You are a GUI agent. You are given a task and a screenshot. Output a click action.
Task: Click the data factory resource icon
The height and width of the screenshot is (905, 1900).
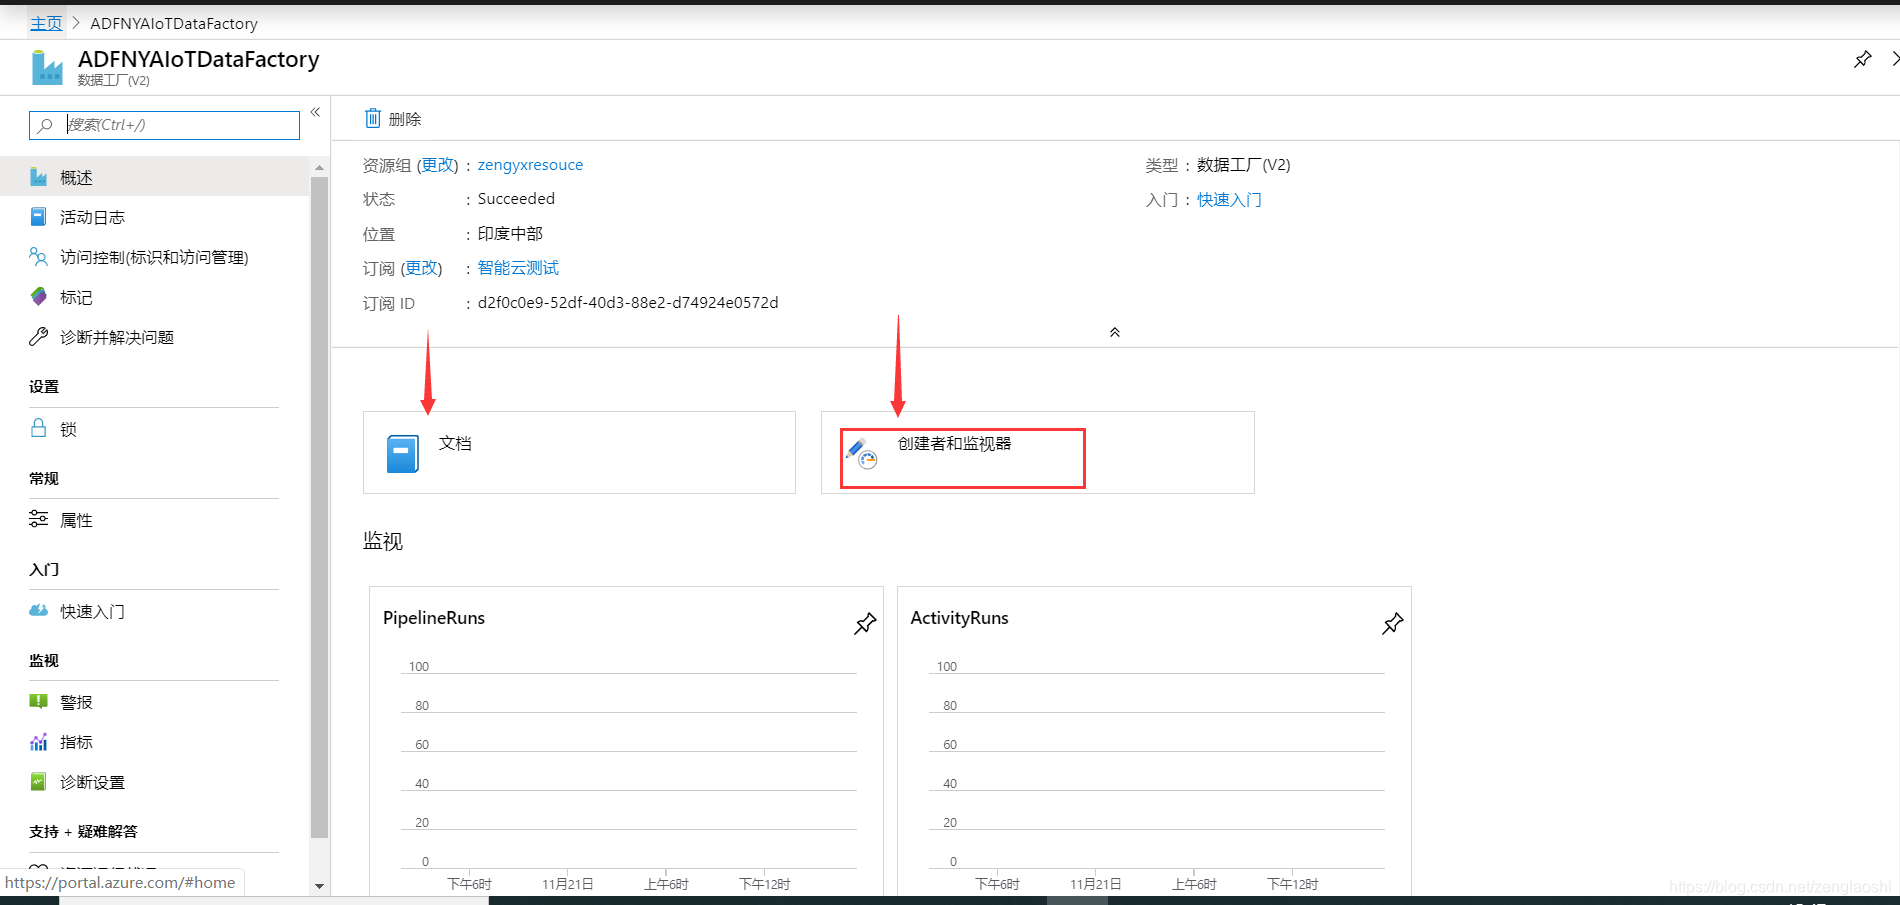pos(47,68)
